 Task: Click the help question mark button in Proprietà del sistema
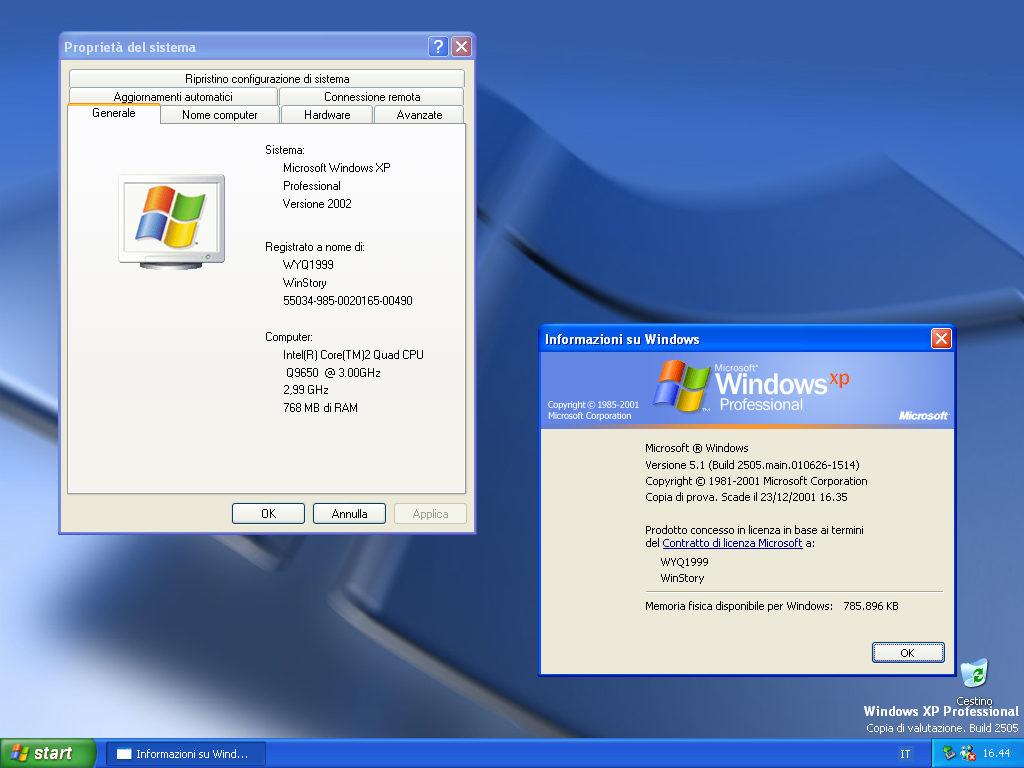438,46
